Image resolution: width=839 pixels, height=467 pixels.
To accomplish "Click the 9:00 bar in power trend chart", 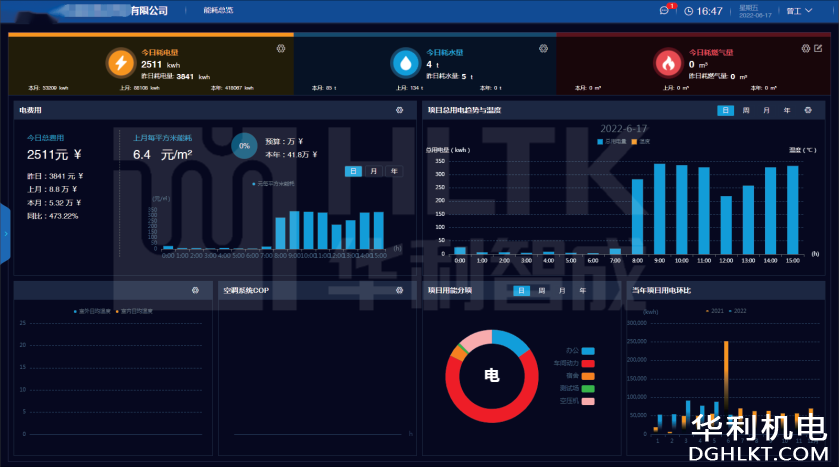I will (x=659, y=207).
